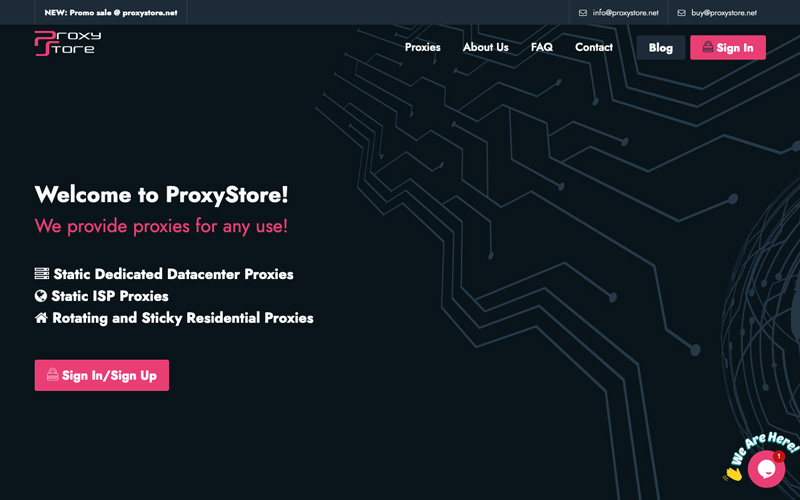Click the lock icon in Sign In/Sign Up button
Image resolution: width=800 pixels, height=500 pixels.
pyautogui.click(x=53, y=374)
